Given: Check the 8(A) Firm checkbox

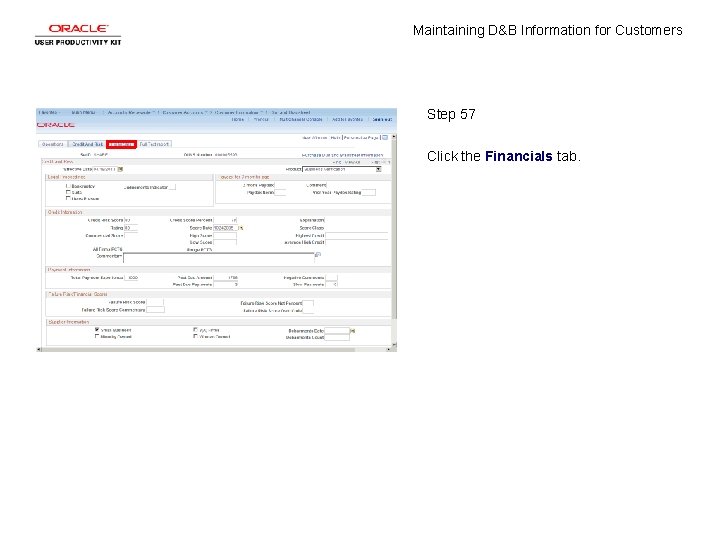Looking at the screenshot, I should (x=196, y=330).
